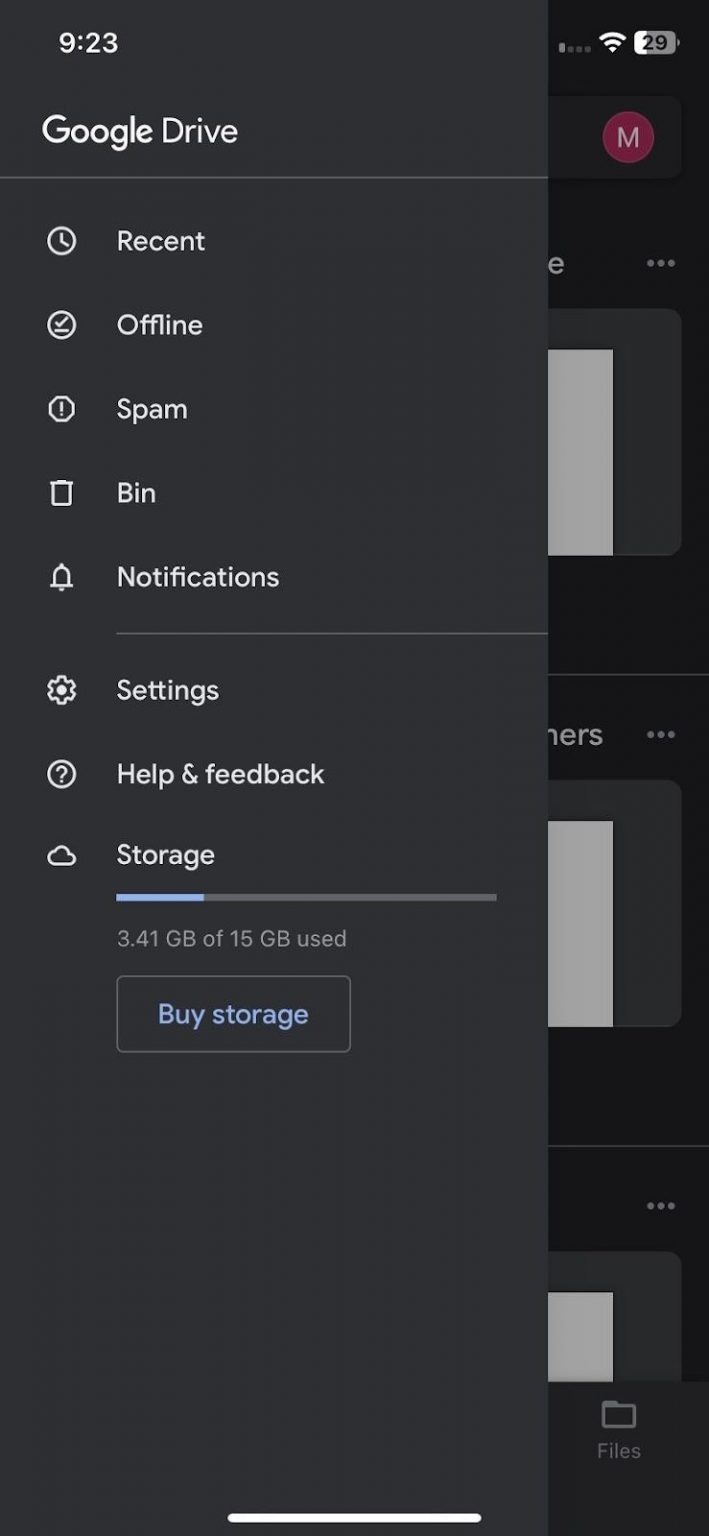The image size is (709, 1536).
Task: Select the Notifications bell icon
Action: (x=61, y=577)
